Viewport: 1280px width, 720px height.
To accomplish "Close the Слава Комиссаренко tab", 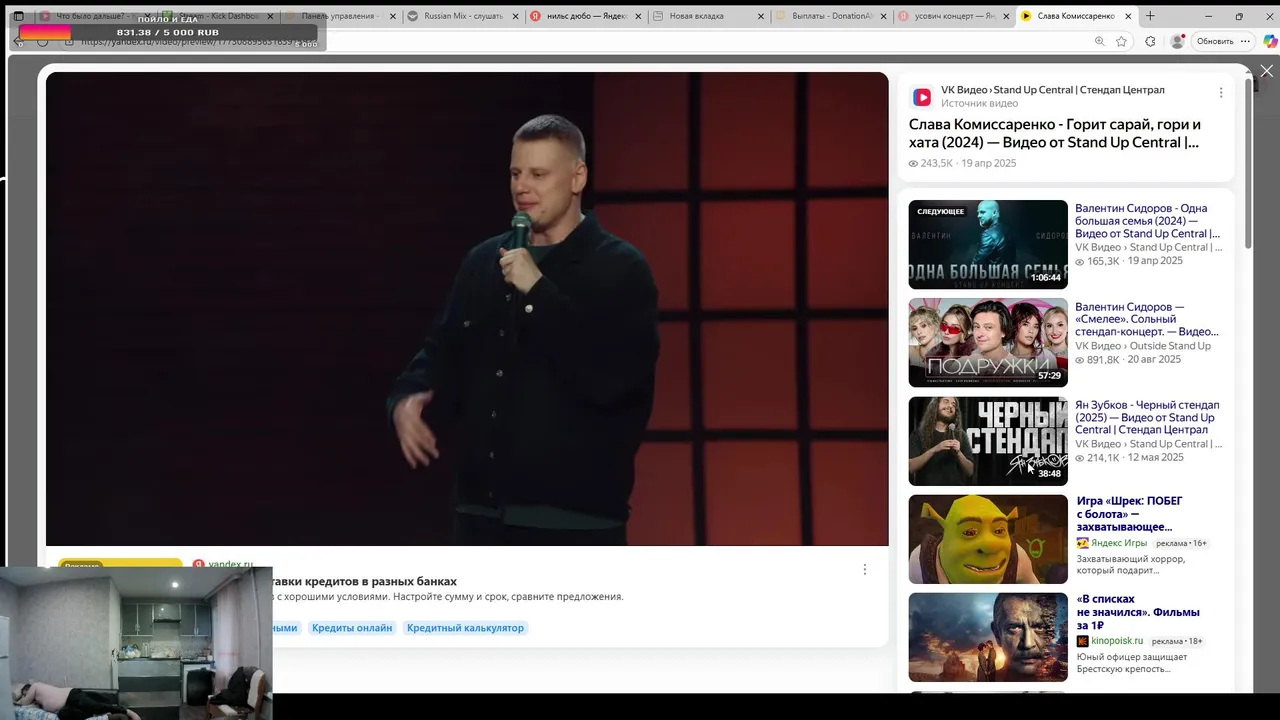I will [x=1129, y=16].
